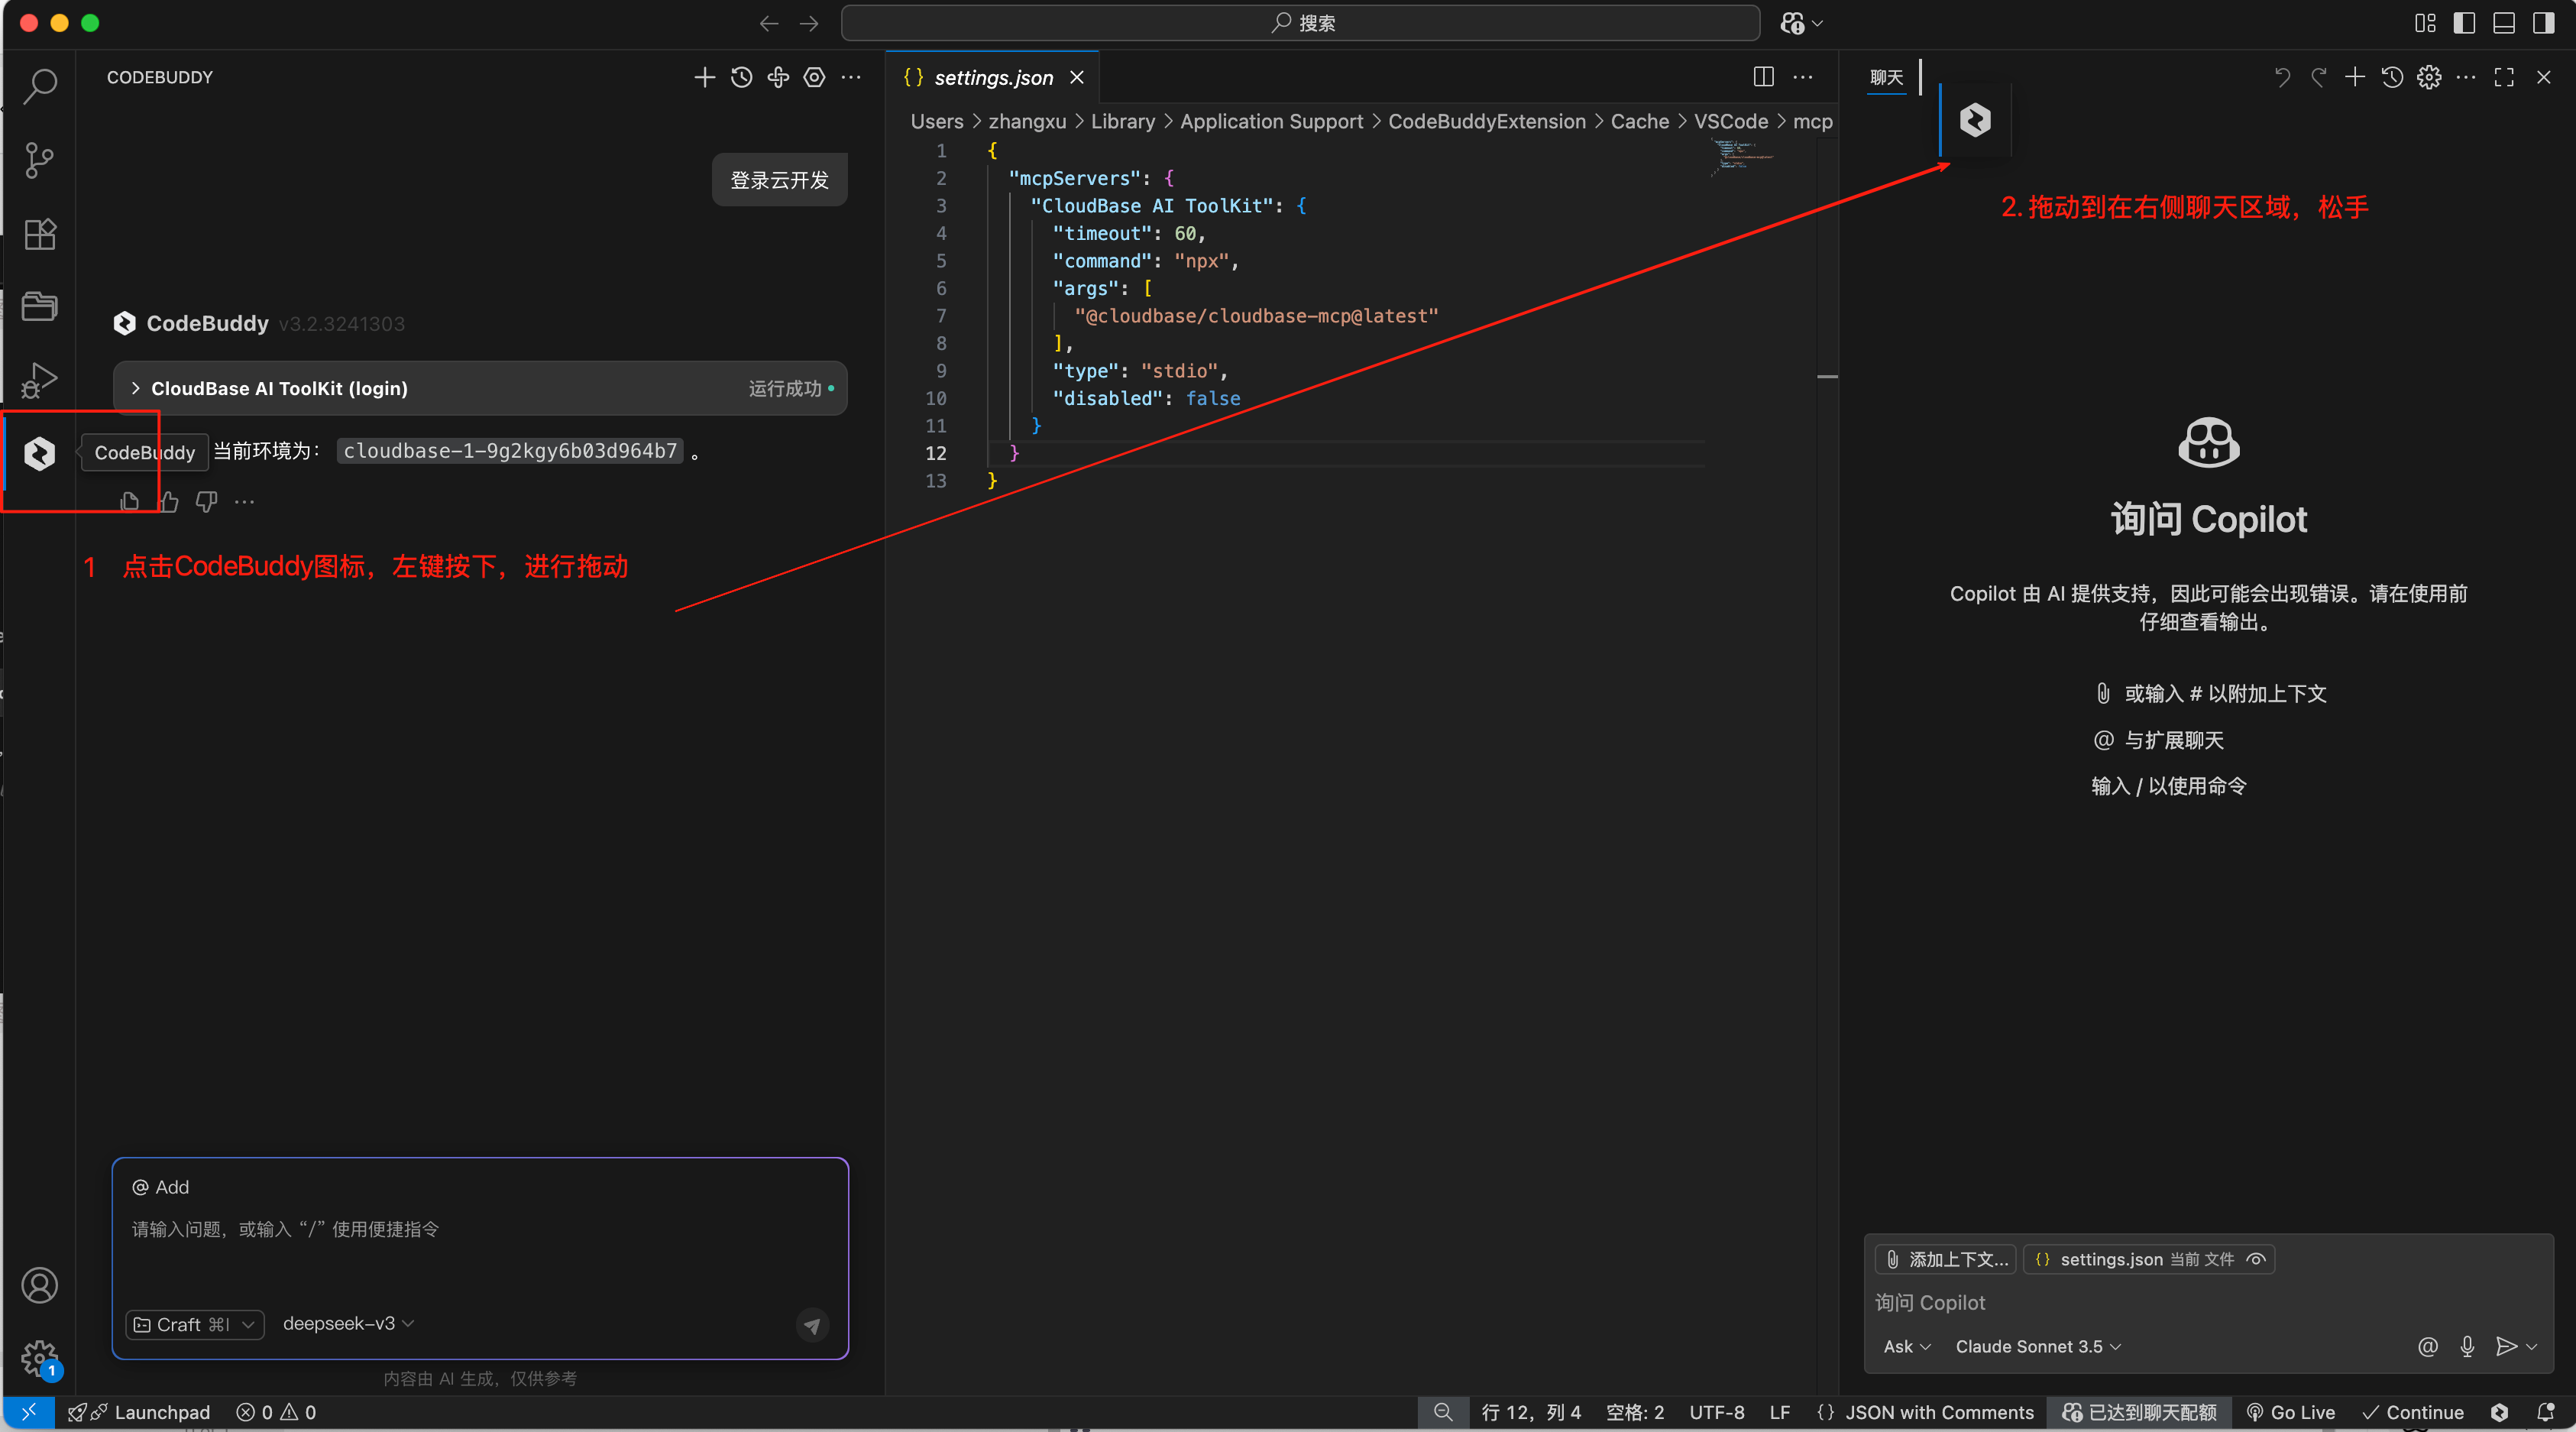The image size is (2576, 1432).
Task: Select the 聊天 tab
Action: [x=1886, y=77]
